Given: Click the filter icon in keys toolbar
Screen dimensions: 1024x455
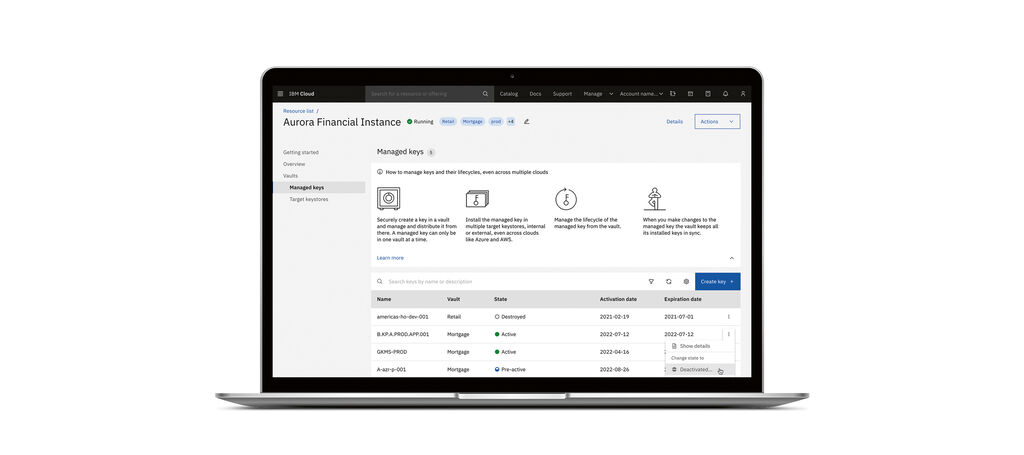Looking at the screenshot, I should pyautogui.click(x=651, y=282).
